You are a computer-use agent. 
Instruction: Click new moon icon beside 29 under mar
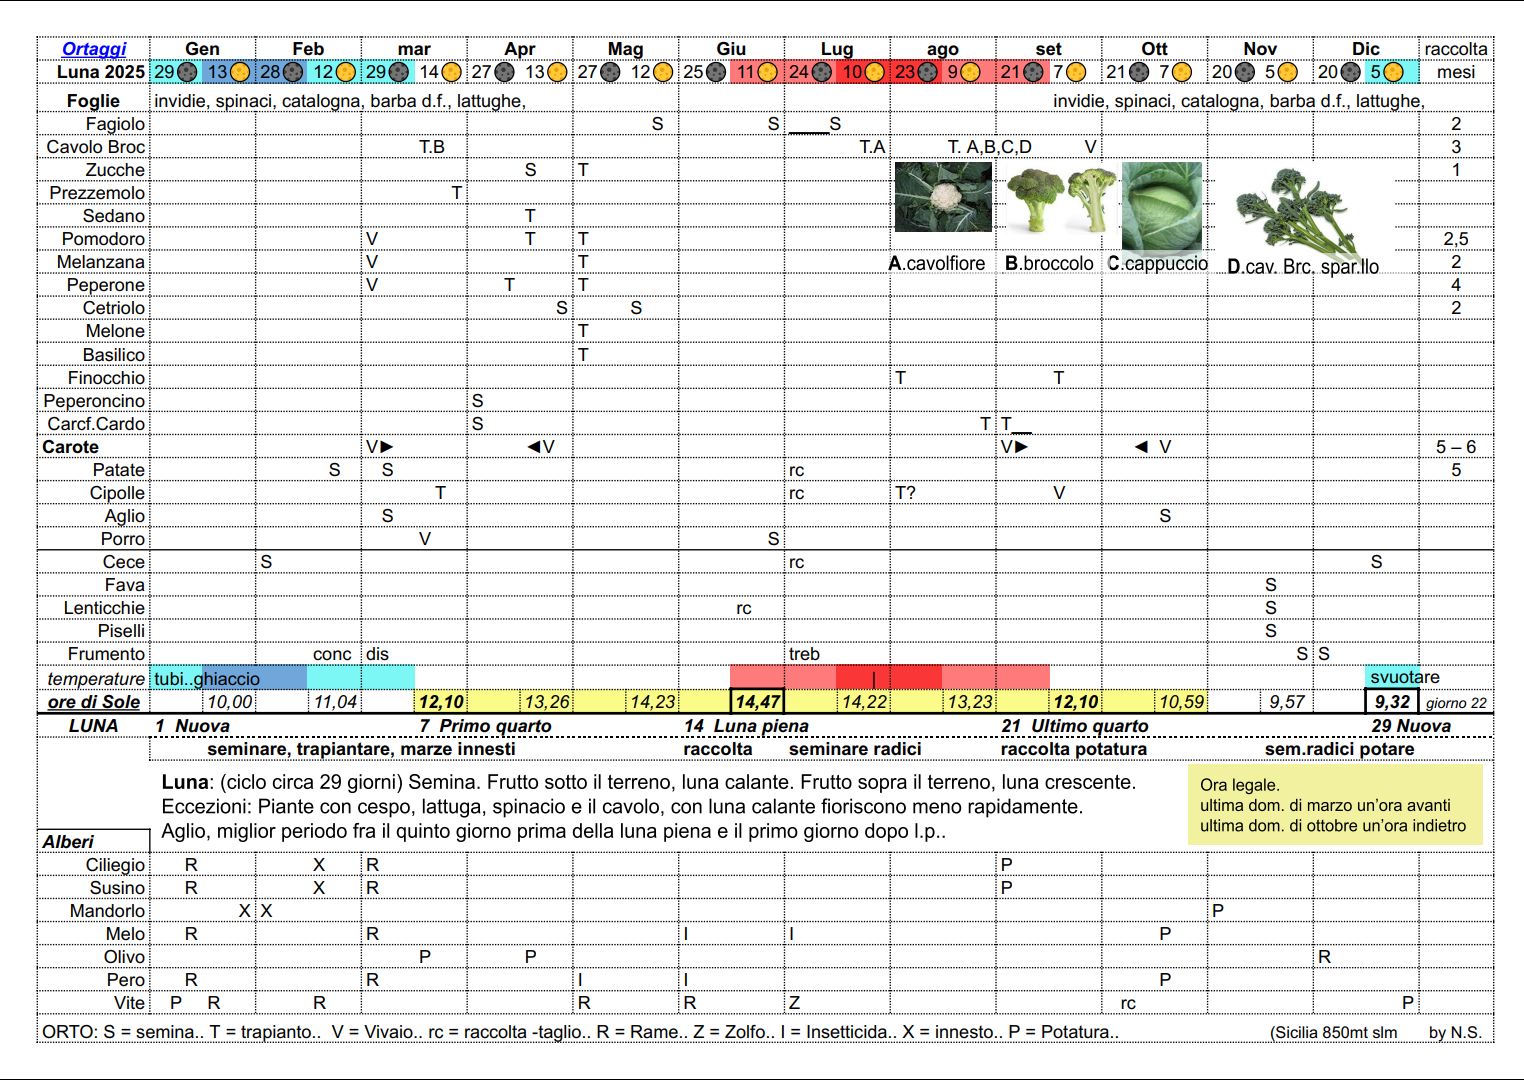pos(398,72)
